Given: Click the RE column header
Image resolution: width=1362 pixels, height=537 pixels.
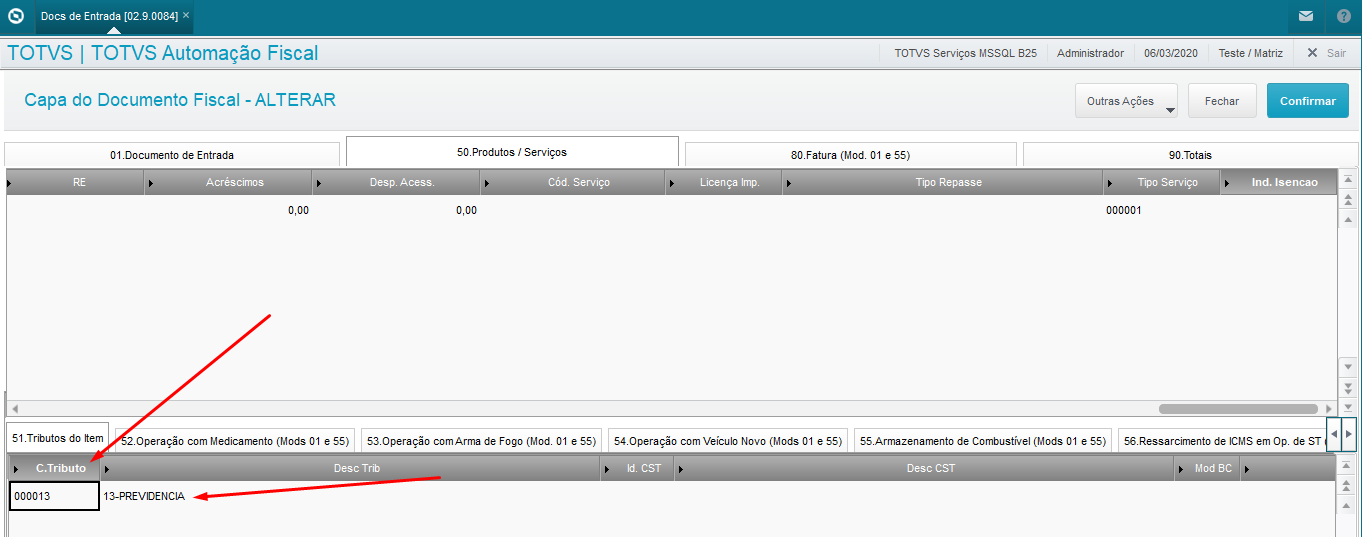Looking at the screenshot, I should [x=79, y=183].
